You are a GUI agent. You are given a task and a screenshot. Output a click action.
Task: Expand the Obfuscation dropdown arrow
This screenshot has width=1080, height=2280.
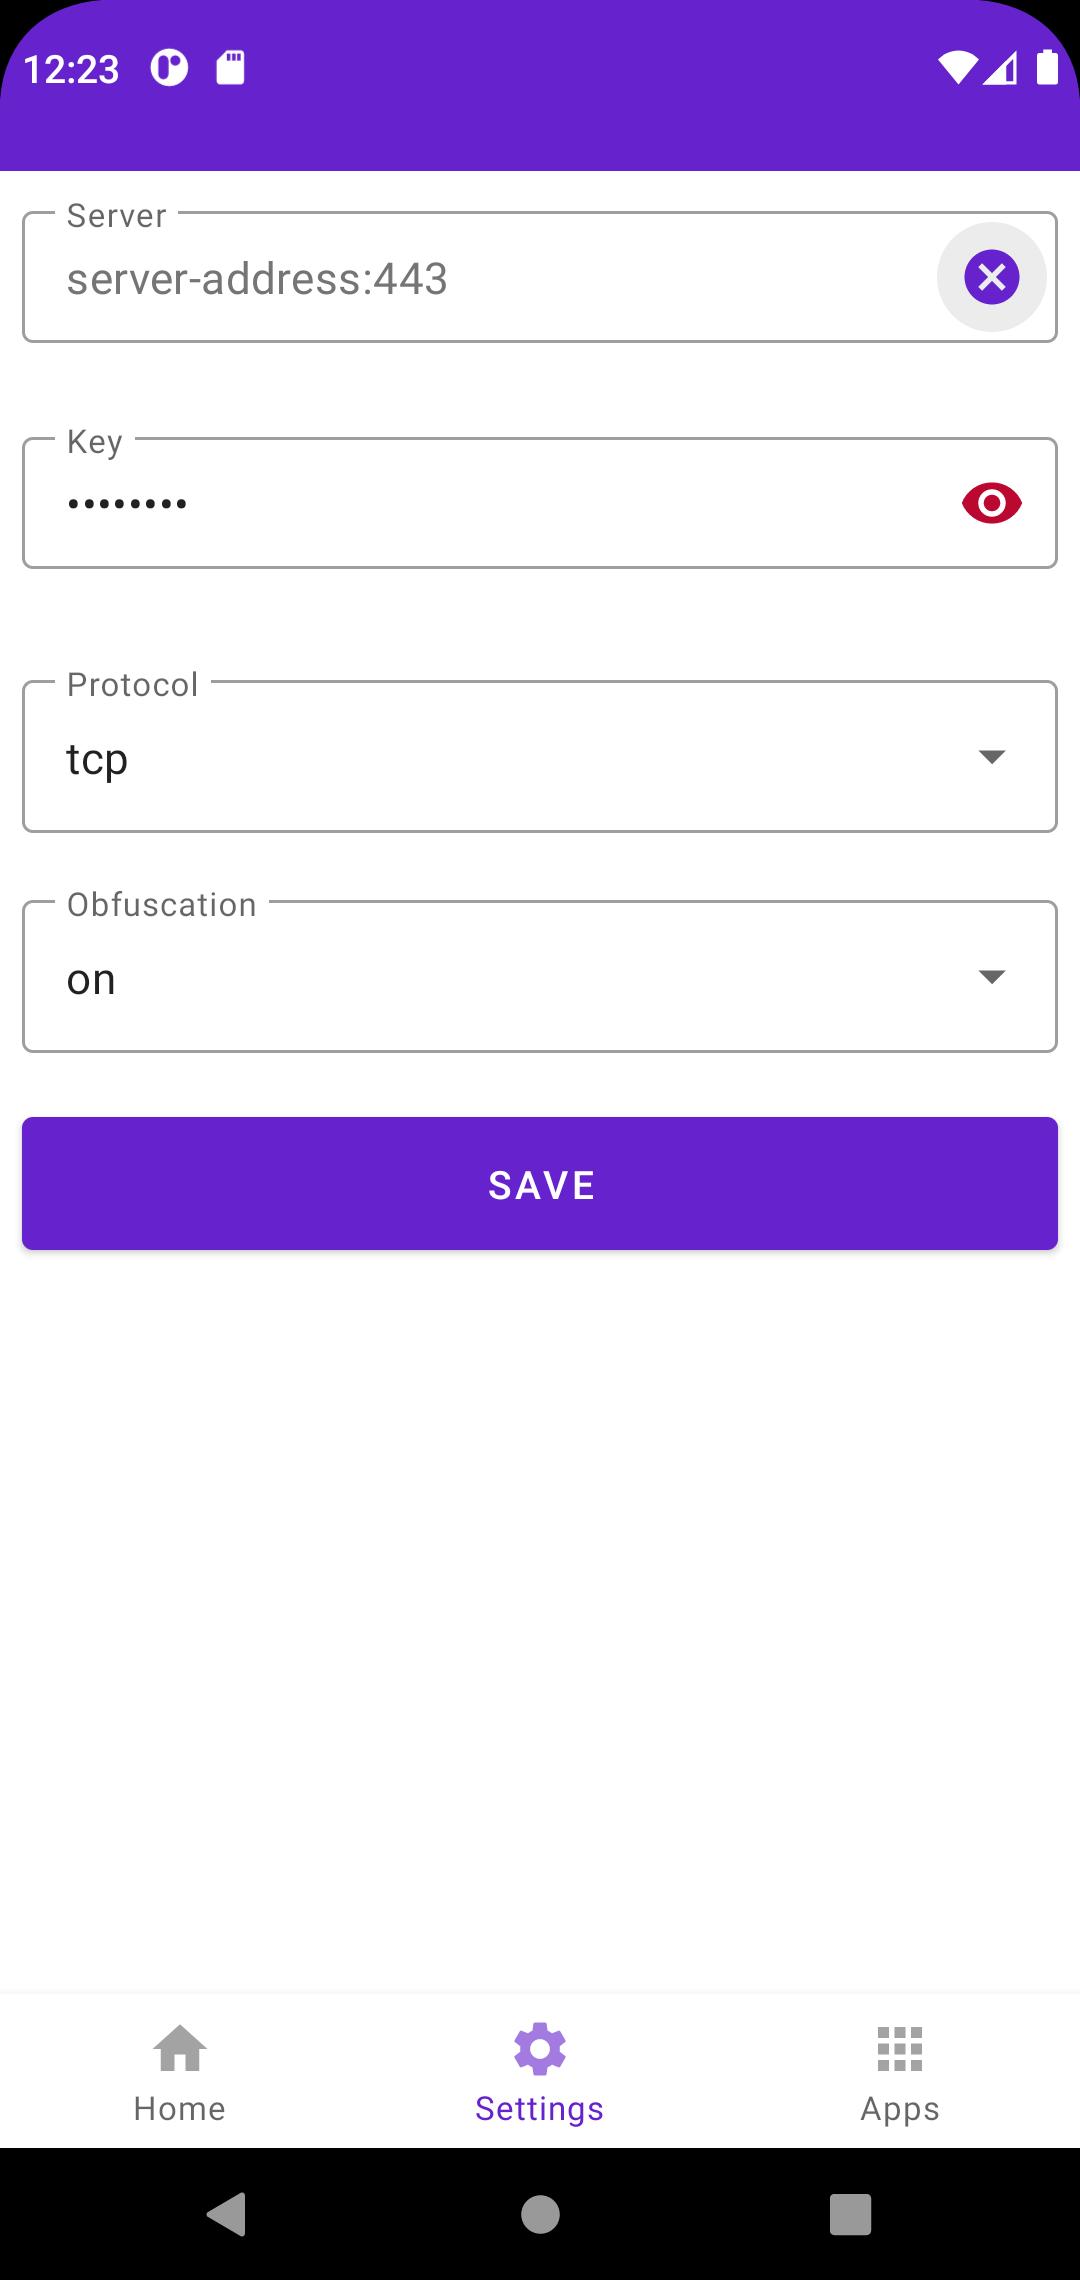(x=991, y=977)
